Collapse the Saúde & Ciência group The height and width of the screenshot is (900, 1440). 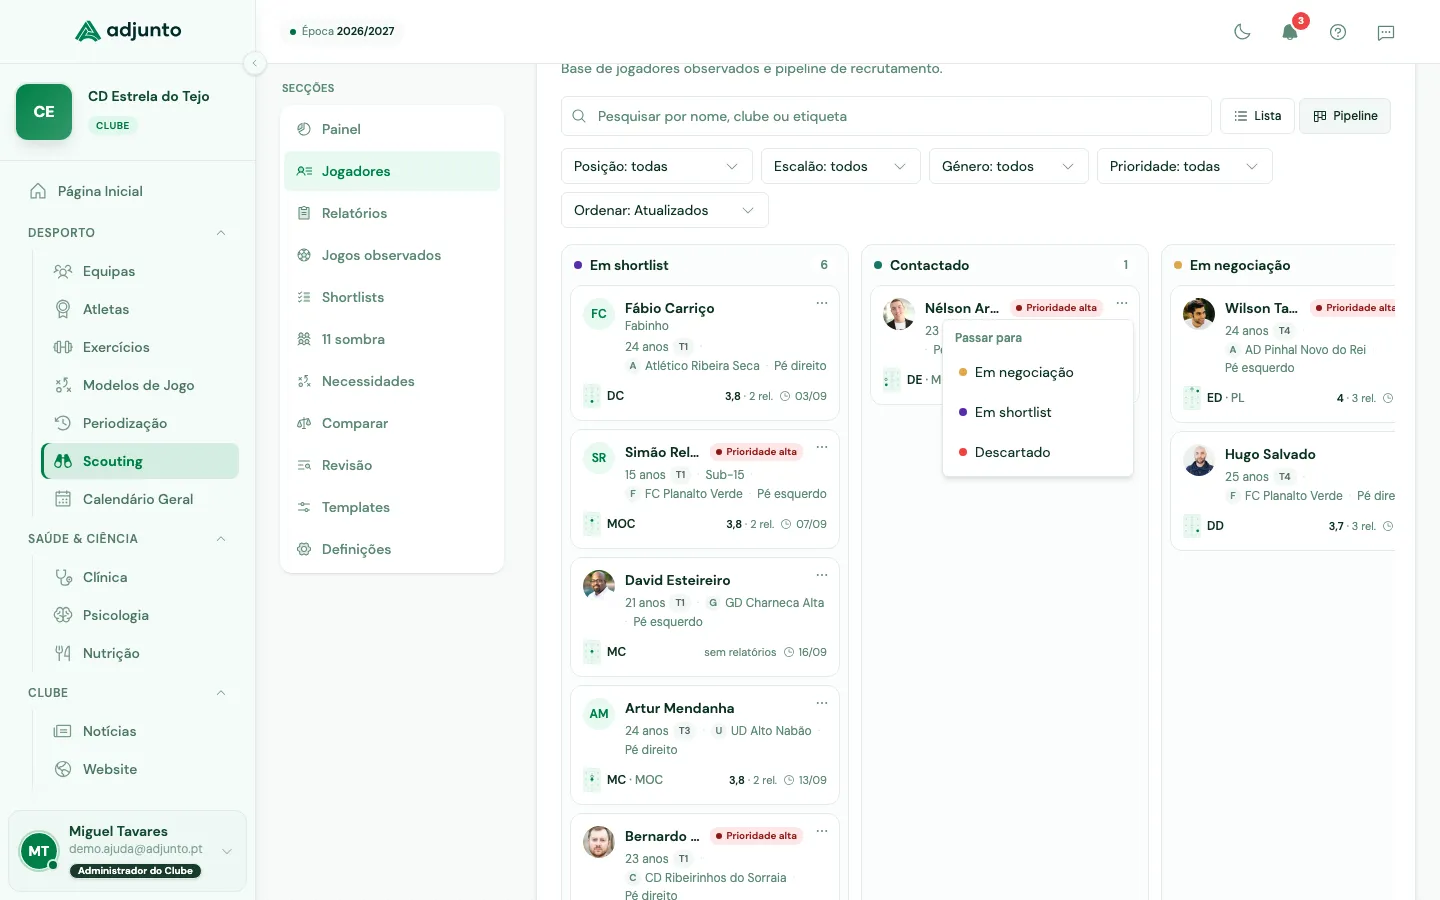(221, 539)
